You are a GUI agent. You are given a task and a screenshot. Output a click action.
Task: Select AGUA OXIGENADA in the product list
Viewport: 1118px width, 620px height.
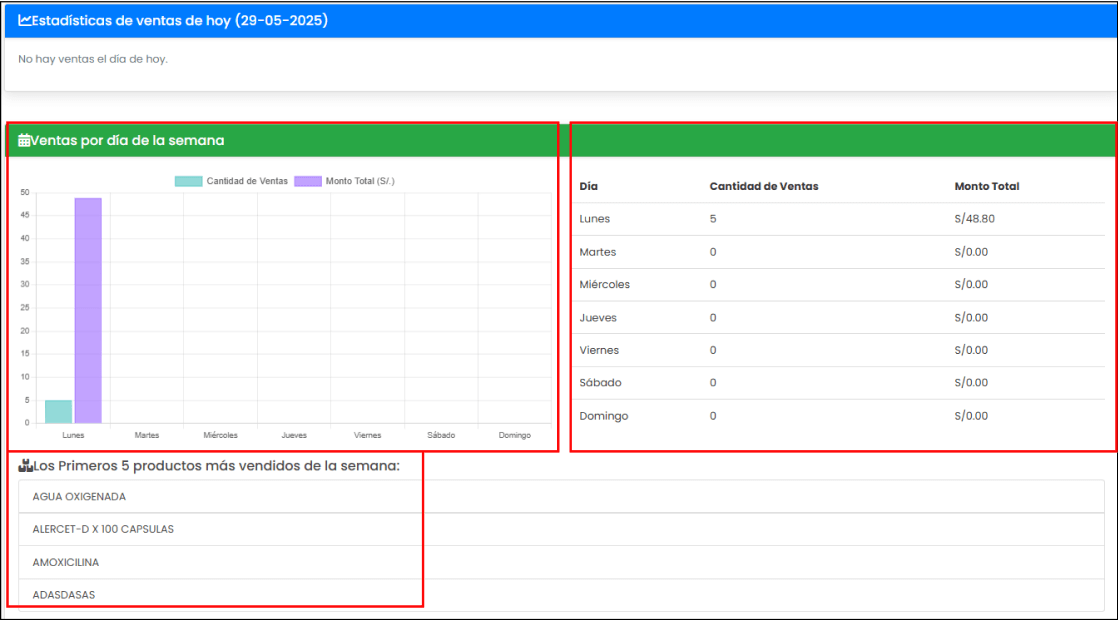(79, 496)
